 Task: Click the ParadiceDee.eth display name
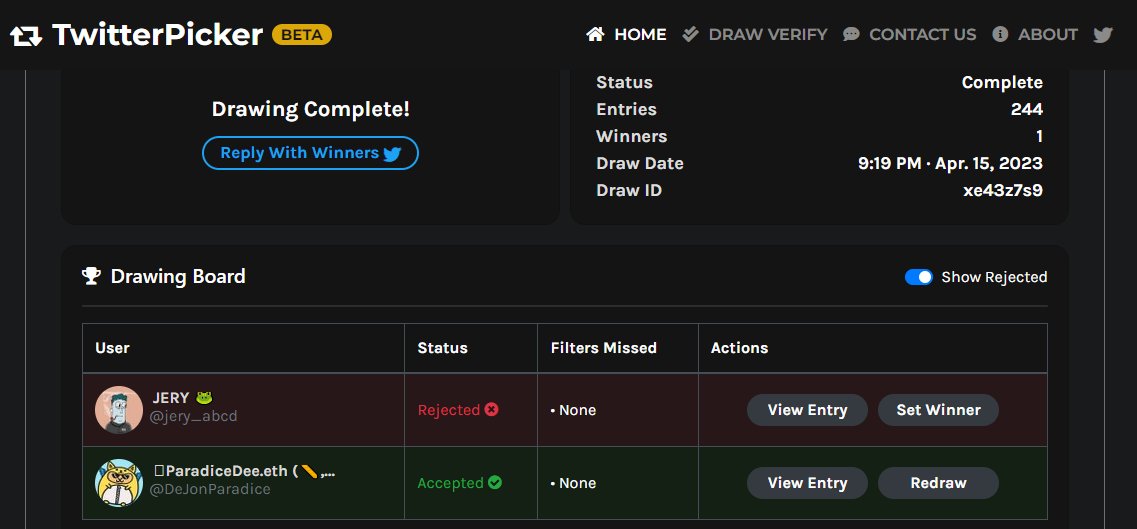(x=244, y=471)
